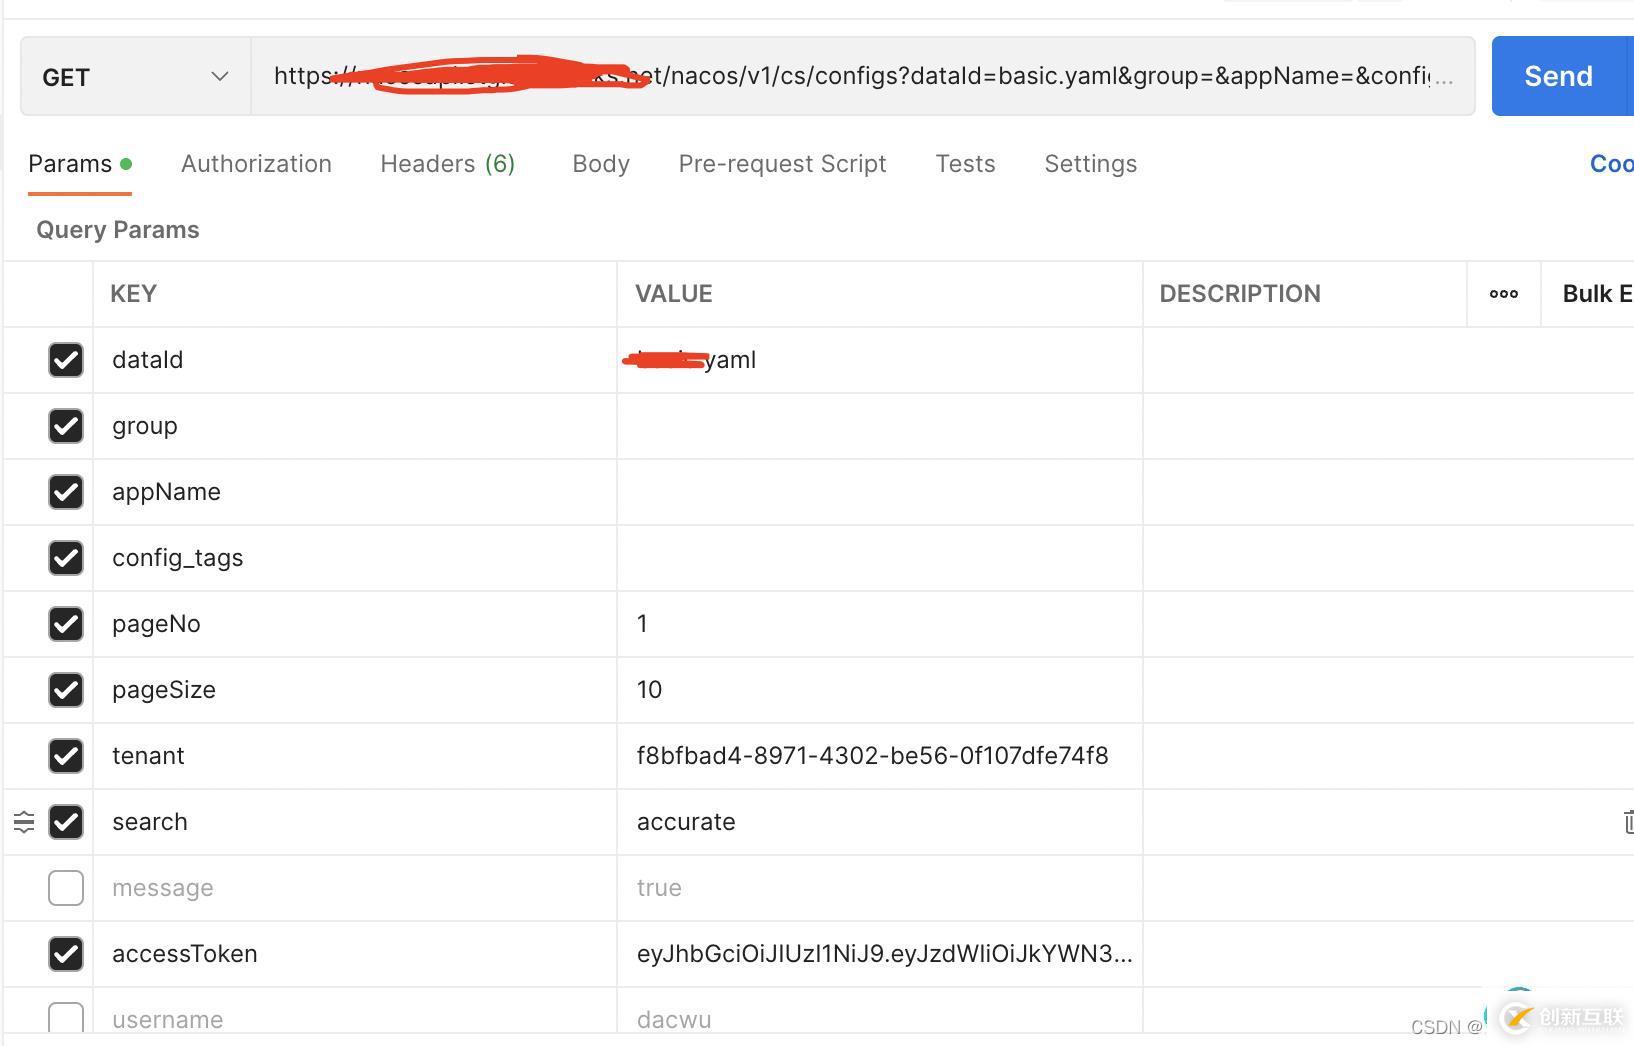Open the GET method dropdown
The width and height of the screenshot is (1634, 1046).
coord(136,77)
